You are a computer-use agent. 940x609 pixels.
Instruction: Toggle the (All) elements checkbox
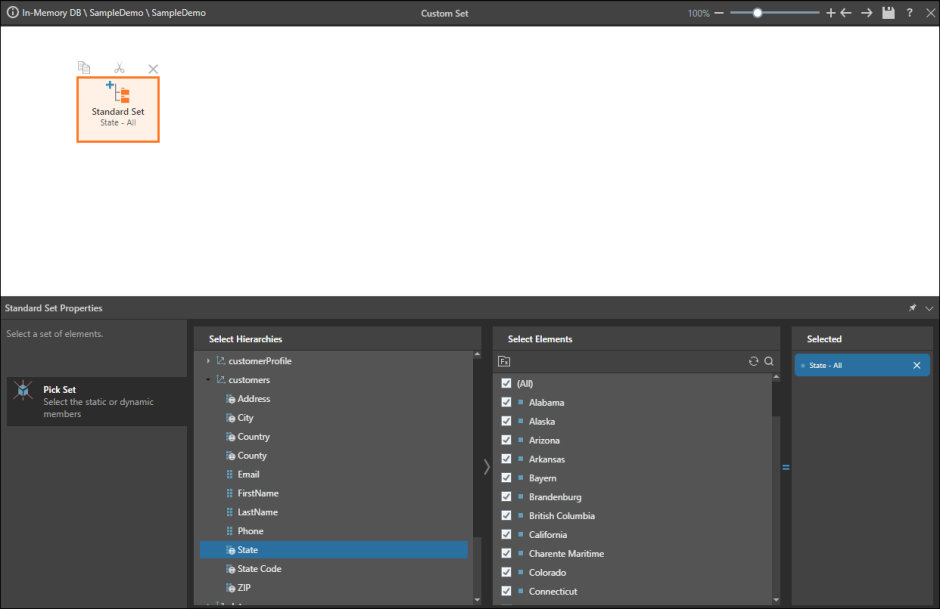[x=506, y=383]
